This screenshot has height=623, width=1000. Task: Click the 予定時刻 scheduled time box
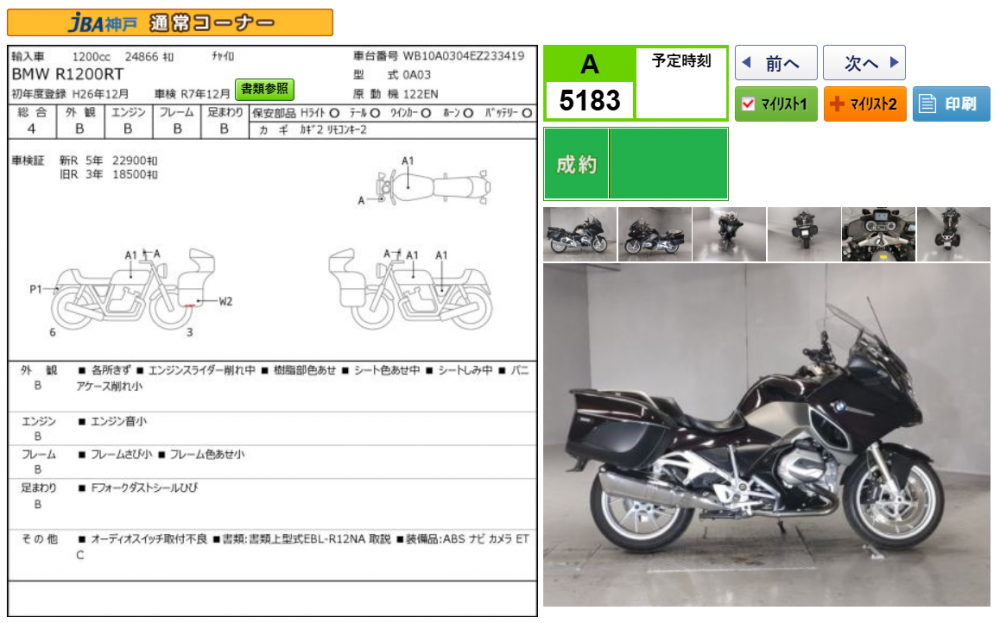[681, 82]
